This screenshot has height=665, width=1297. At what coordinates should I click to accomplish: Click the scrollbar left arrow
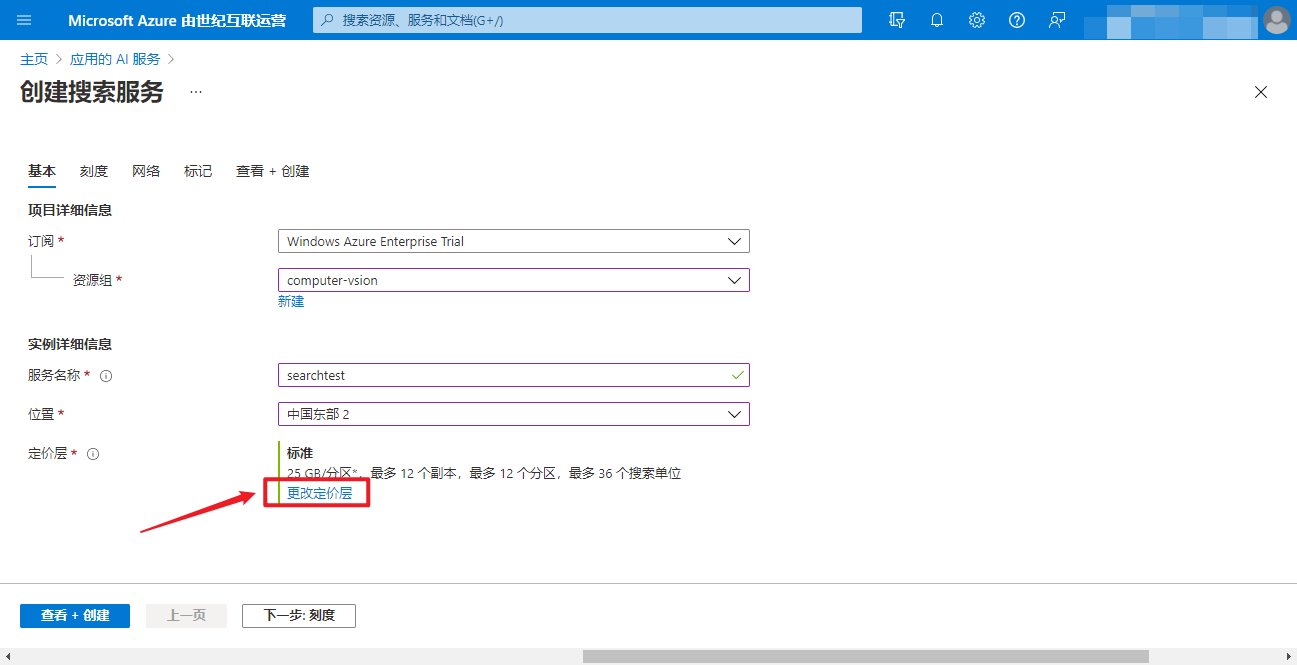8,656
